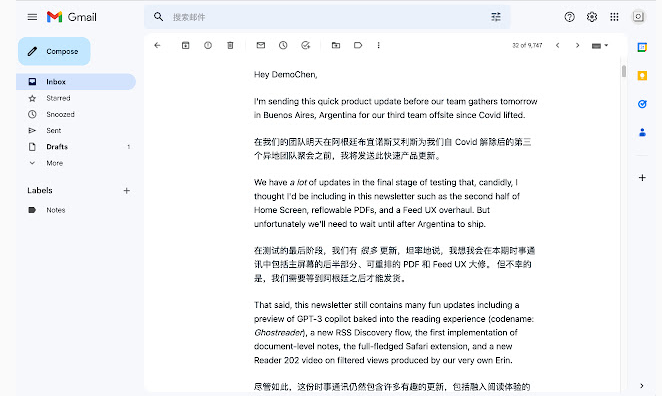662x396 pixels.
Task: Open the input tools dropdown
Action: tap(600, 46)
